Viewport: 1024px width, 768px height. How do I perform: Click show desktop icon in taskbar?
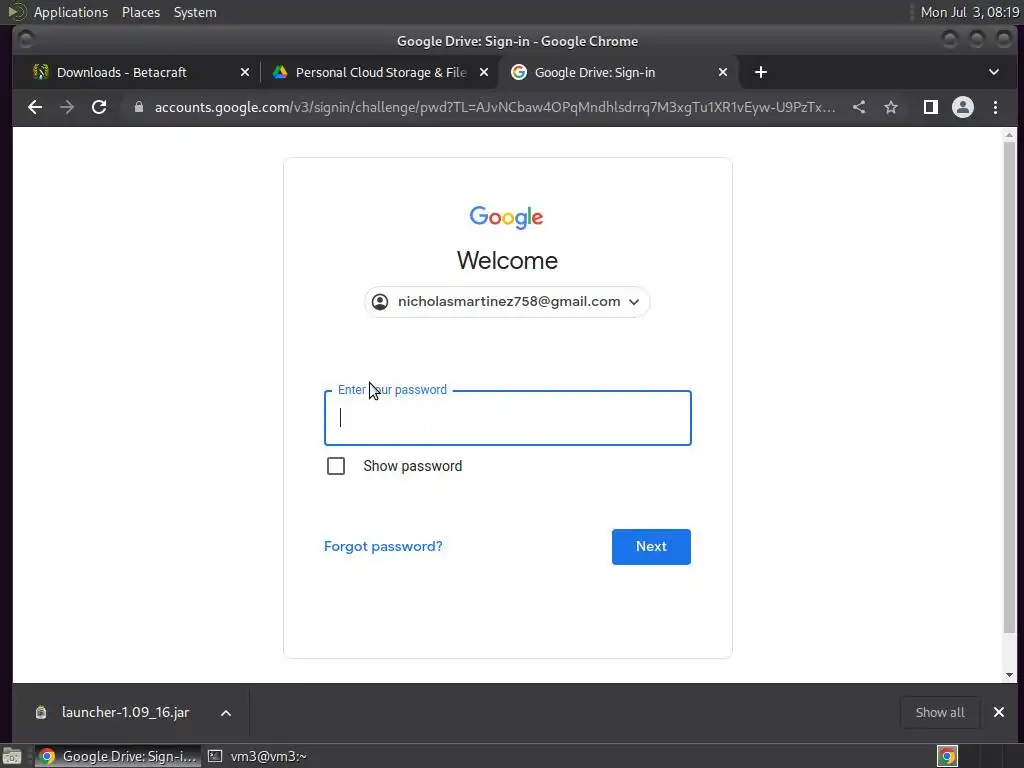(12, 756)
